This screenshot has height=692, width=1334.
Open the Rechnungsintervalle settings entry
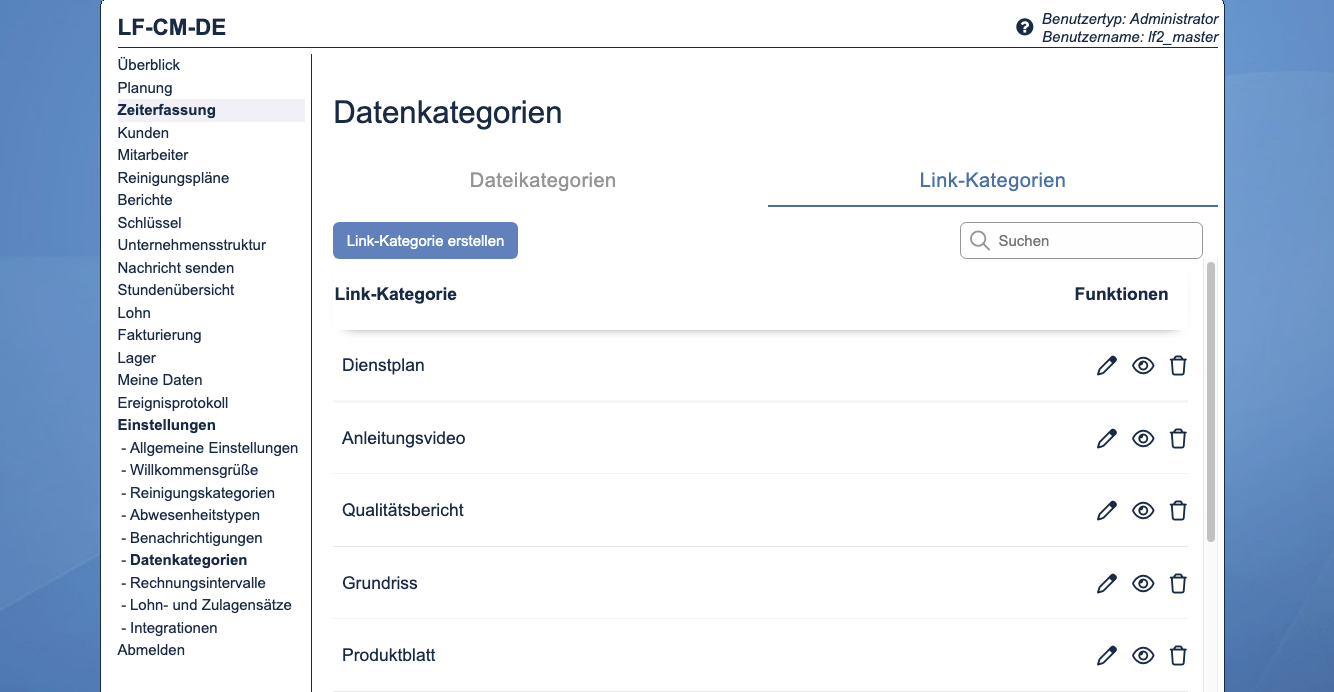(x=196, y=582)
